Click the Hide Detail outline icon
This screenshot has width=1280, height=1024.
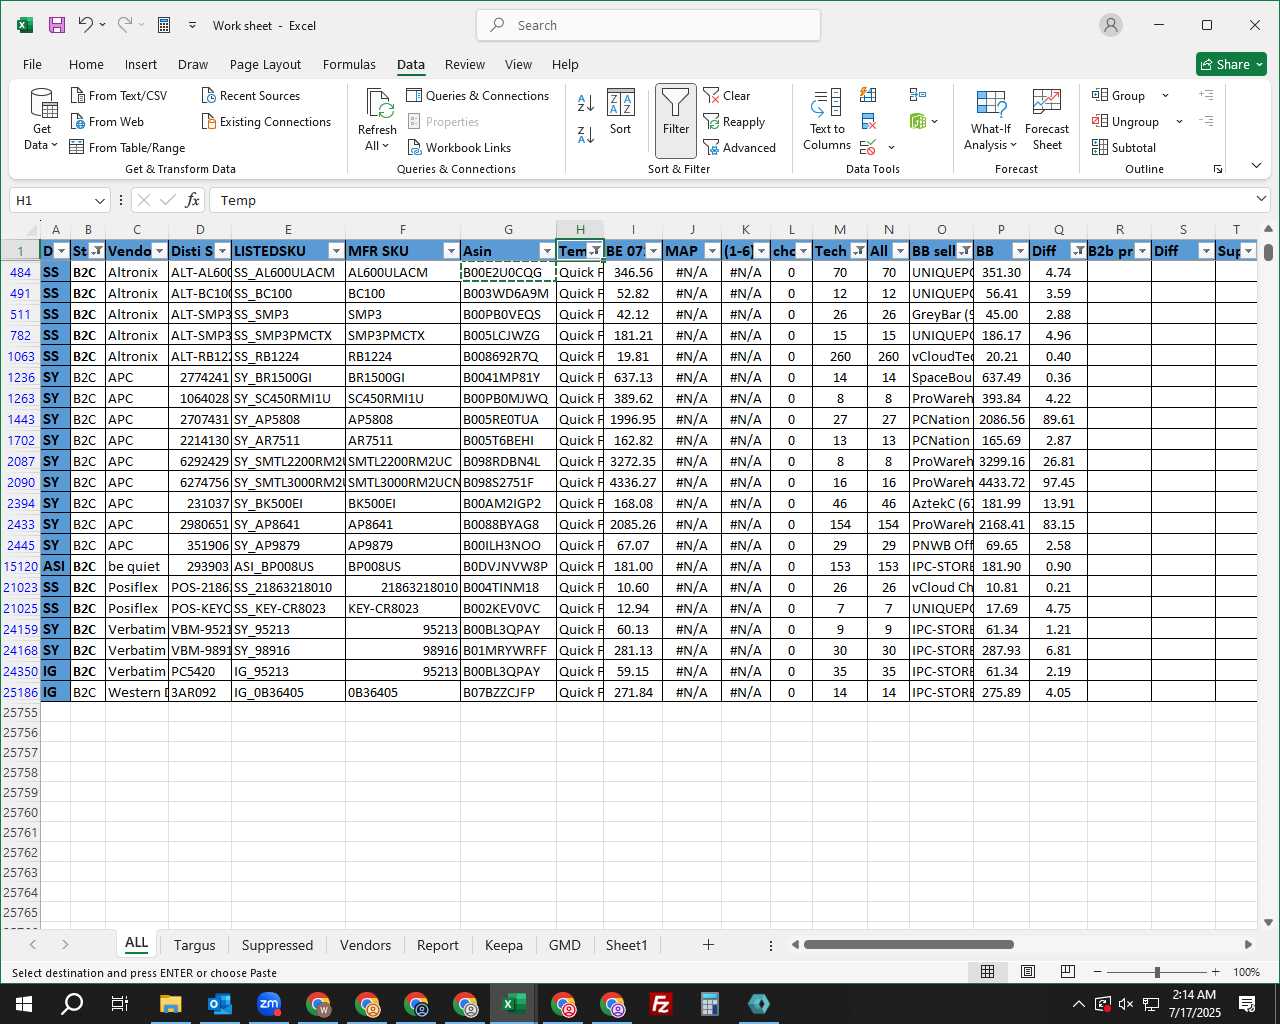1206,121
